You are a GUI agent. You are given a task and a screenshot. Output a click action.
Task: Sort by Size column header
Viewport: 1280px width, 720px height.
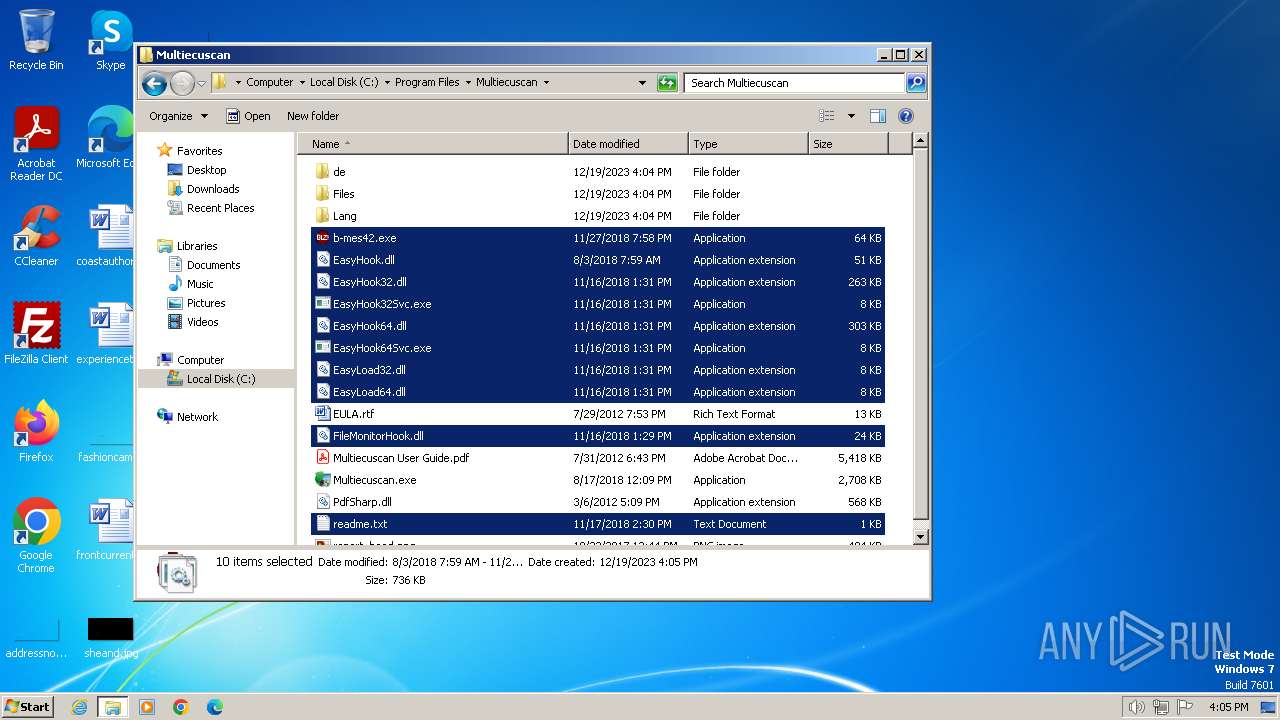(x=848, y=144)
